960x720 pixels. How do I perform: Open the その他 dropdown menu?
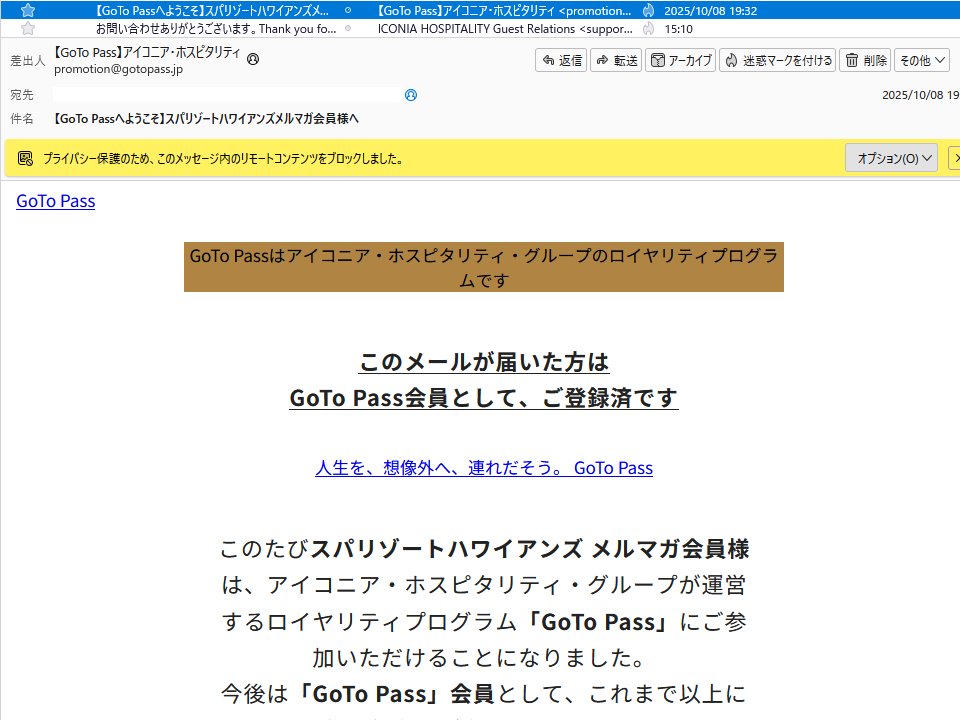[921, 60]
